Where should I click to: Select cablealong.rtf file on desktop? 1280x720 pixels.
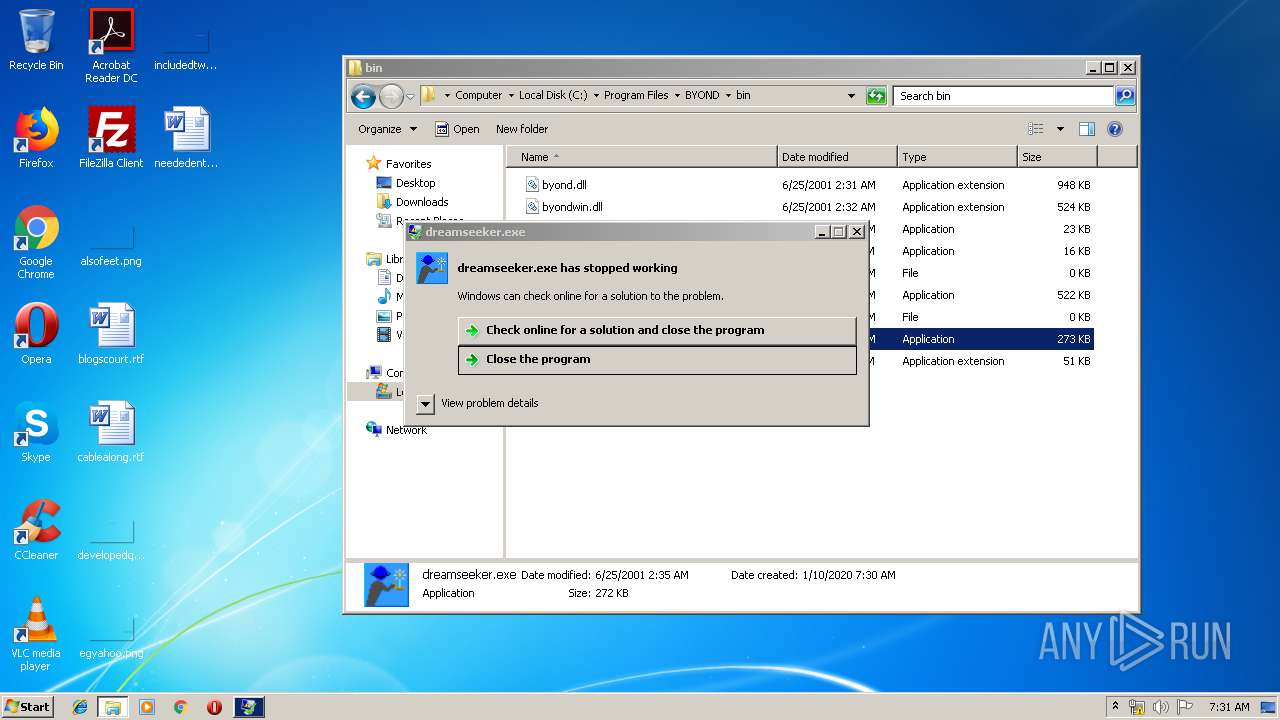(111, 432)
